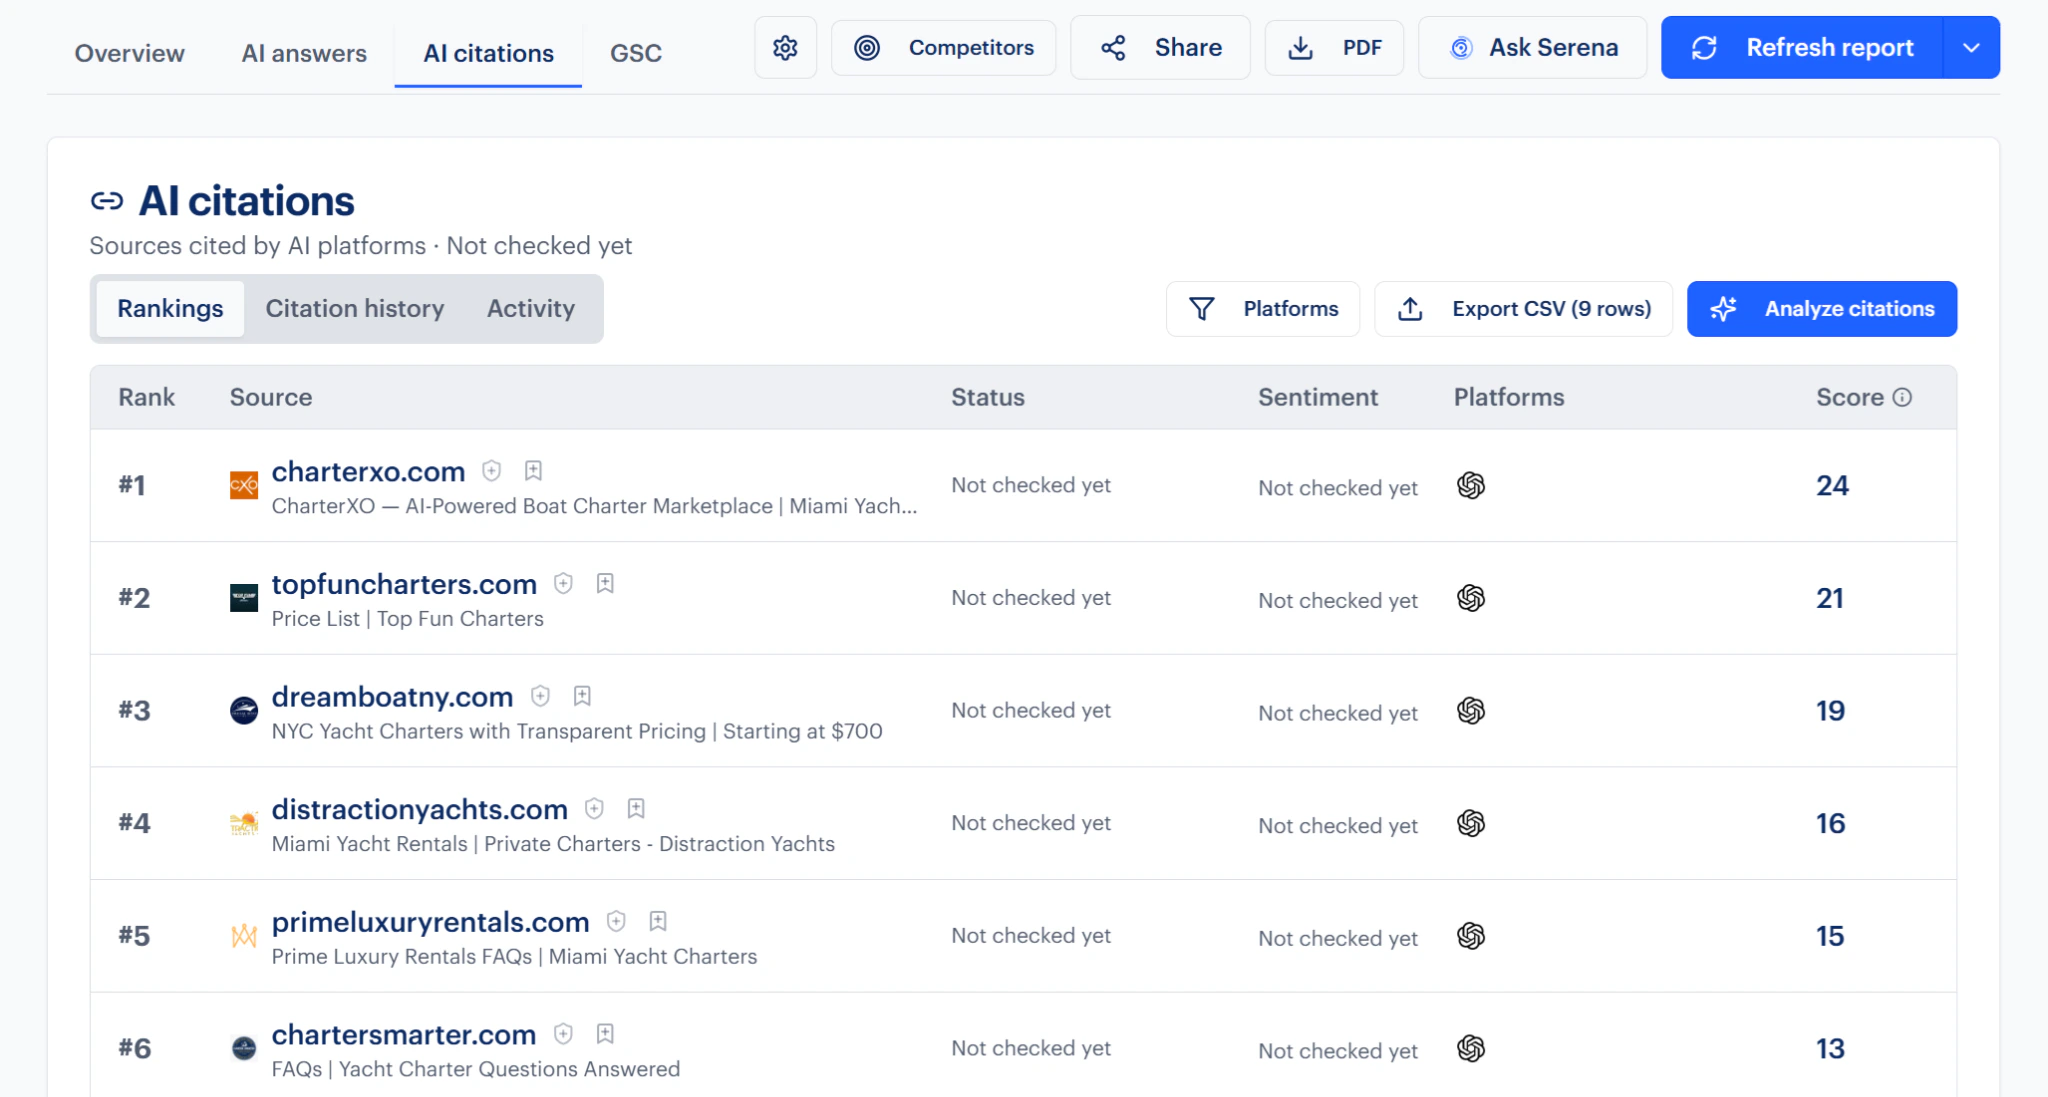2048x1097 pixels.
Task: Click the ChatGPT platform icon in dreamboatny.com row
Action: tap(1471, 710)
